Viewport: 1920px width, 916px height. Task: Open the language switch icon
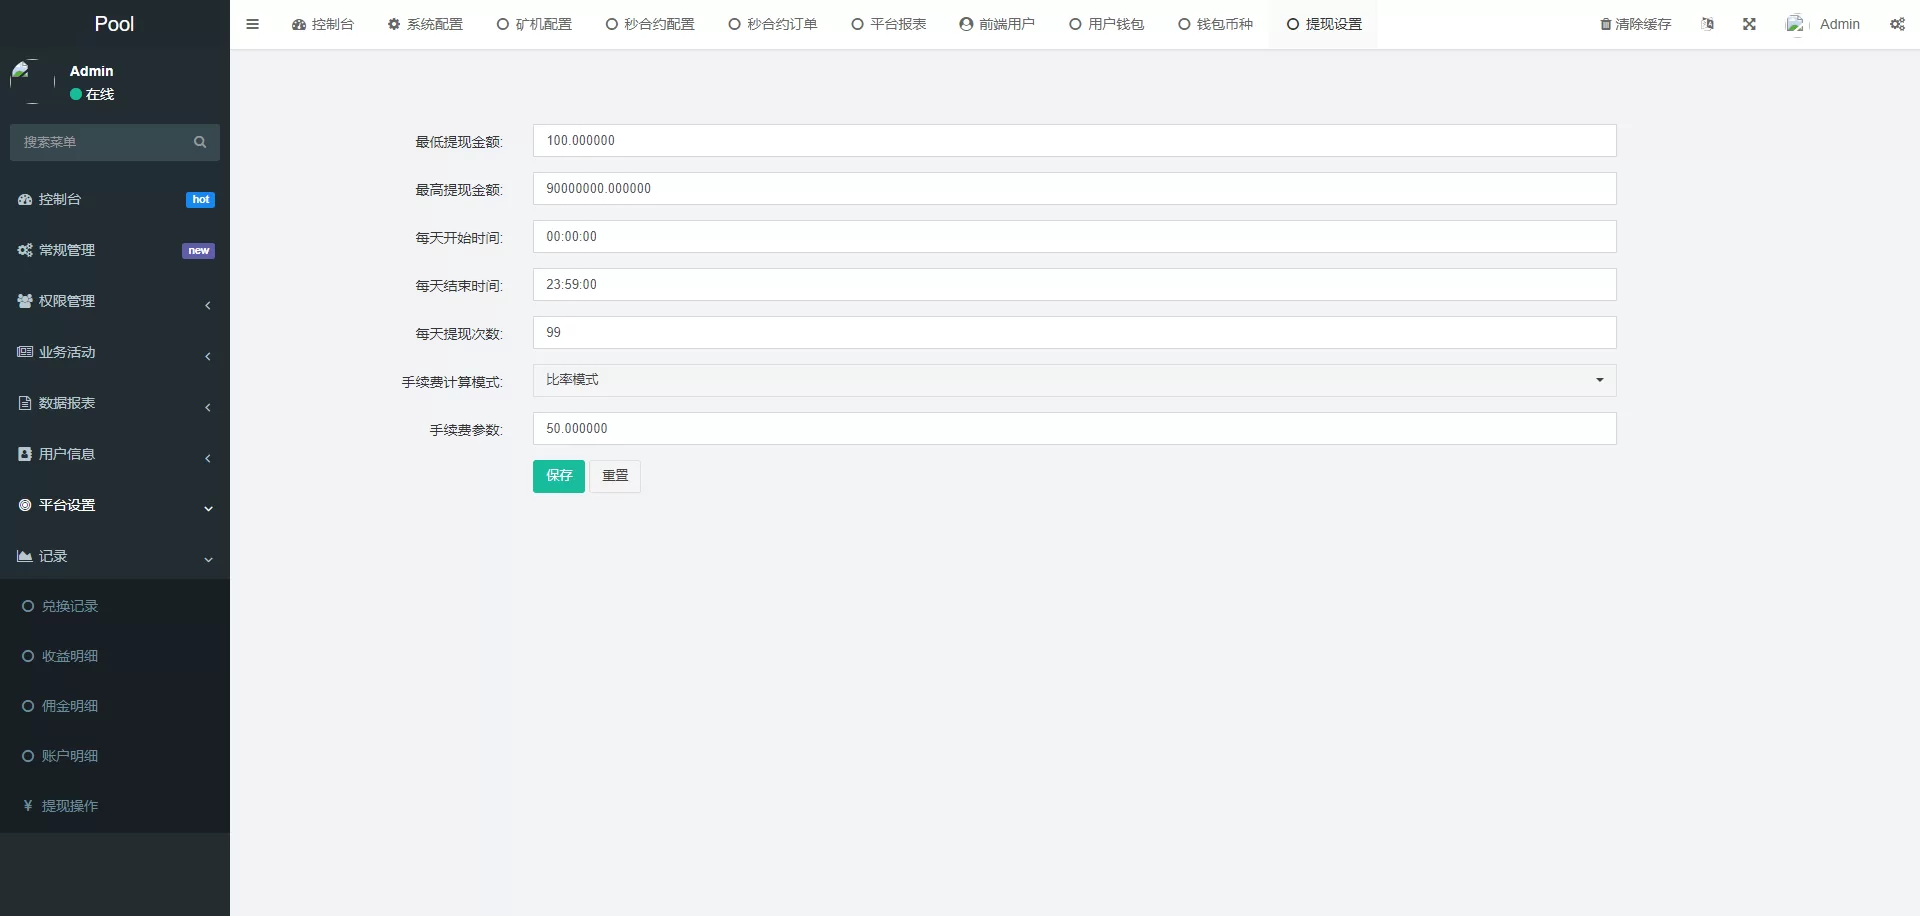[1708, 24]
